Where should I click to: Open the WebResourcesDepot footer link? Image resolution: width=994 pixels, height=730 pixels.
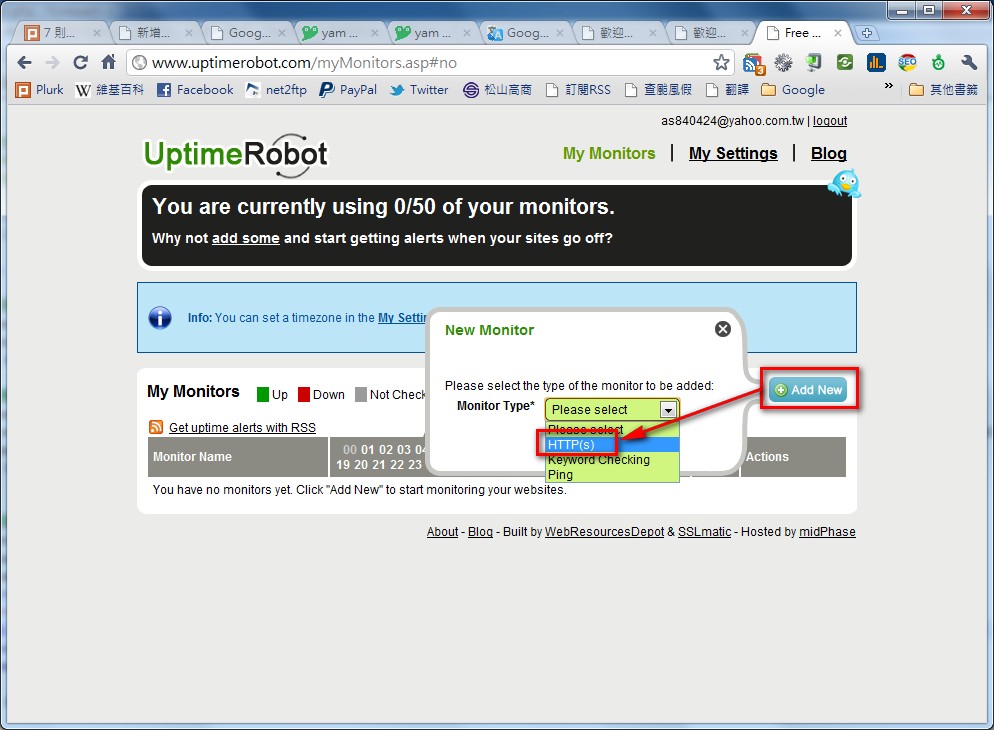[604, 532]
